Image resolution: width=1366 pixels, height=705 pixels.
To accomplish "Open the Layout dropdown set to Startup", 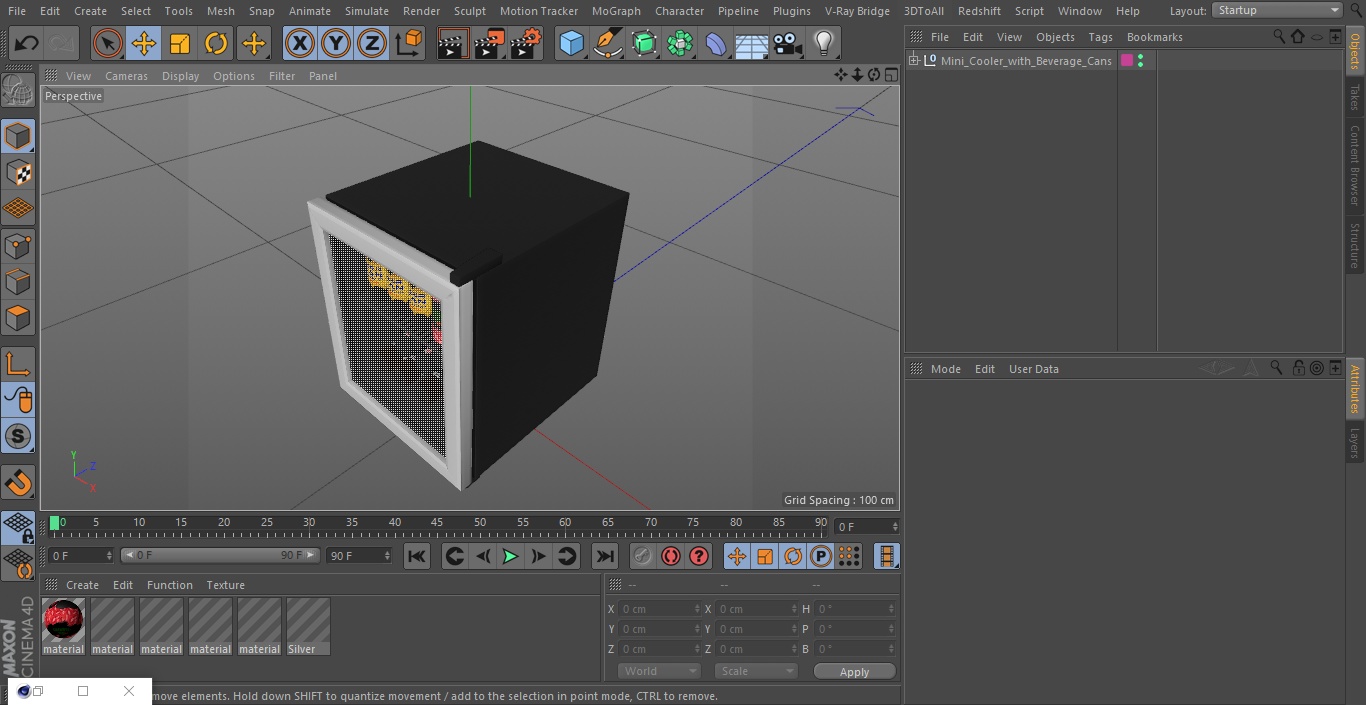I will point(1277,10).
